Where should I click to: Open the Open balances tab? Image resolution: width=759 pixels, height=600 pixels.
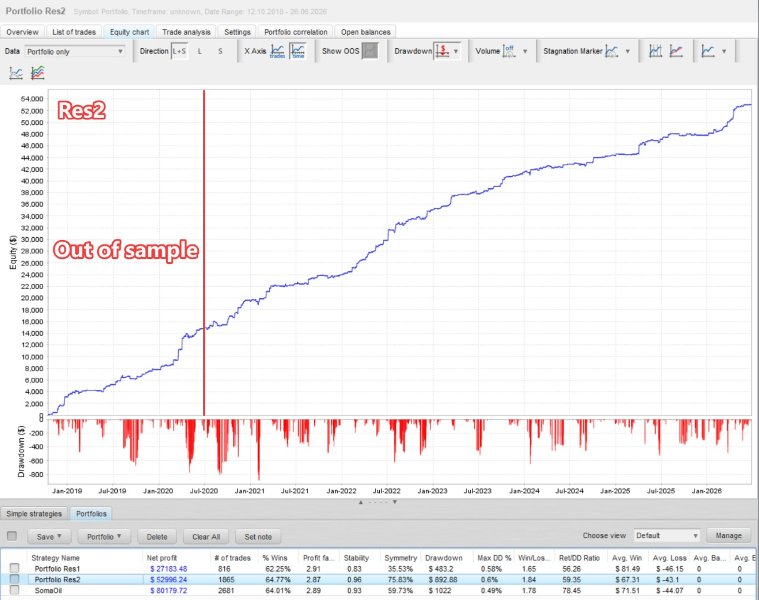(x=365, y=32)
